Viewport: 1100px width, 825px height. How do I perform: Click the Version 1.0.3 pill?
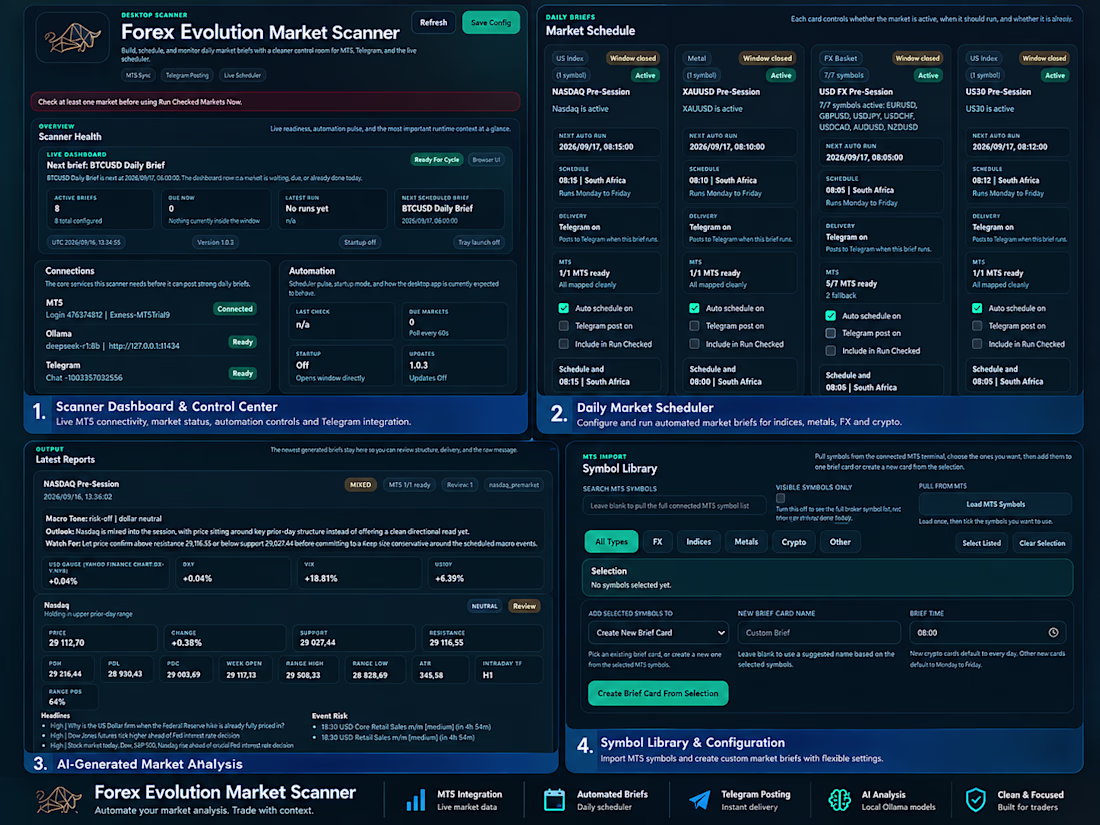pyautogui.click(x=215, y=242)
